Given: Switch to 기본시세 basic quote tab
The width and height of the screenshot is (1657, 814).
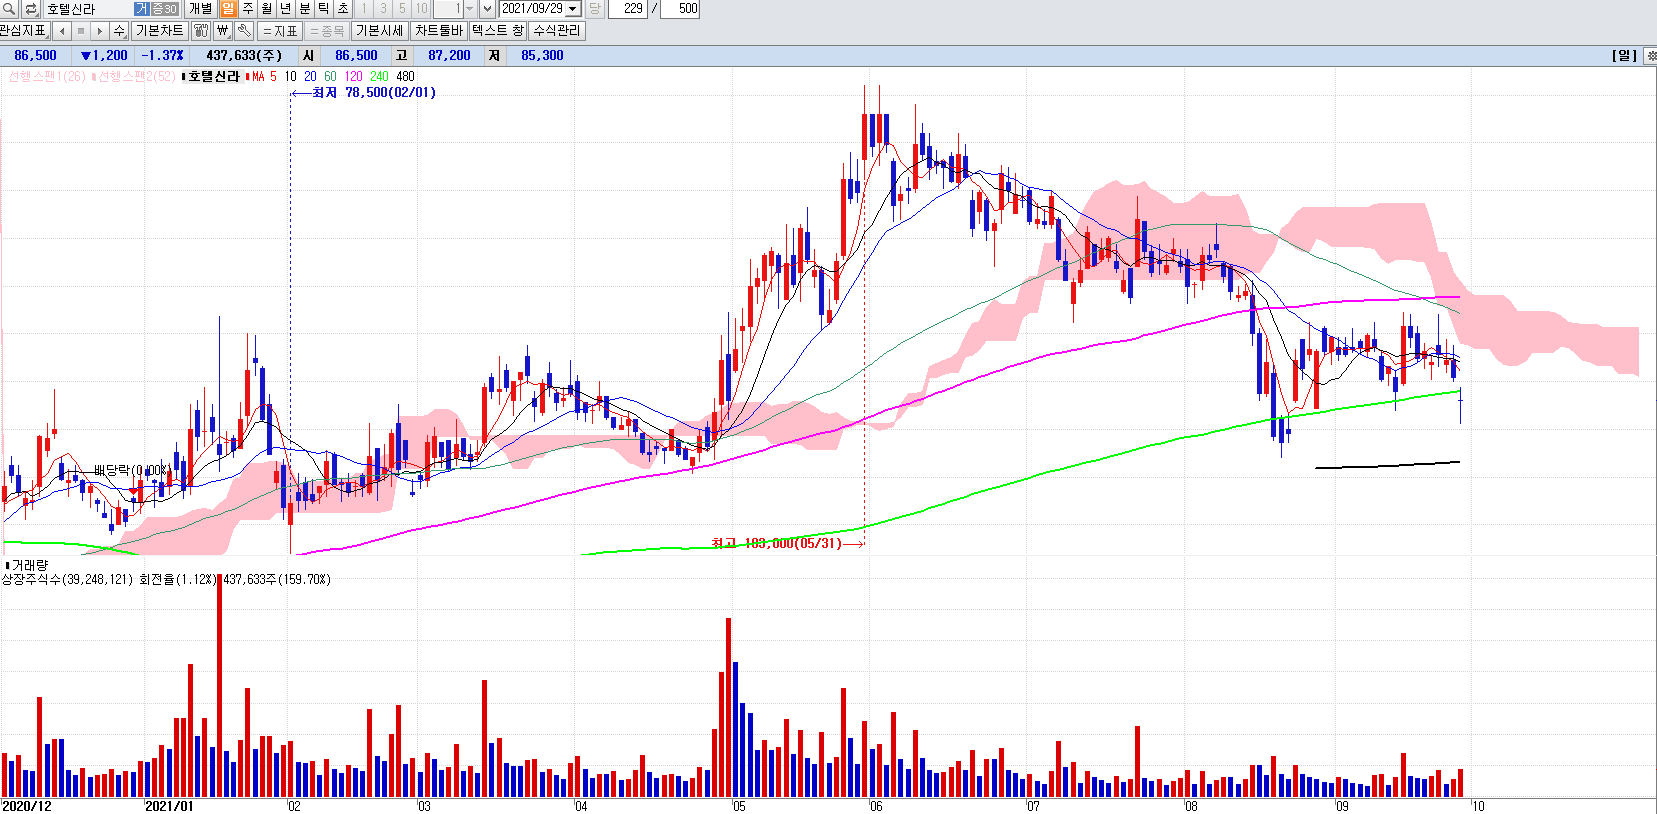Looking at the screenshot, I should click(380, 31).
